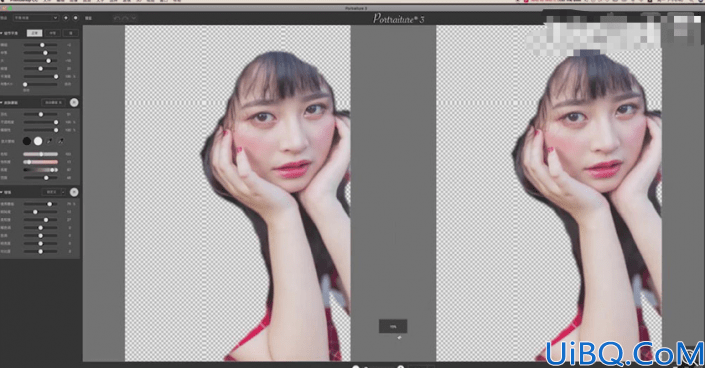This screenshot has width=705, height=368.
Task: Select the middle smoothing mode button
Action: click(x=53, y=33)
